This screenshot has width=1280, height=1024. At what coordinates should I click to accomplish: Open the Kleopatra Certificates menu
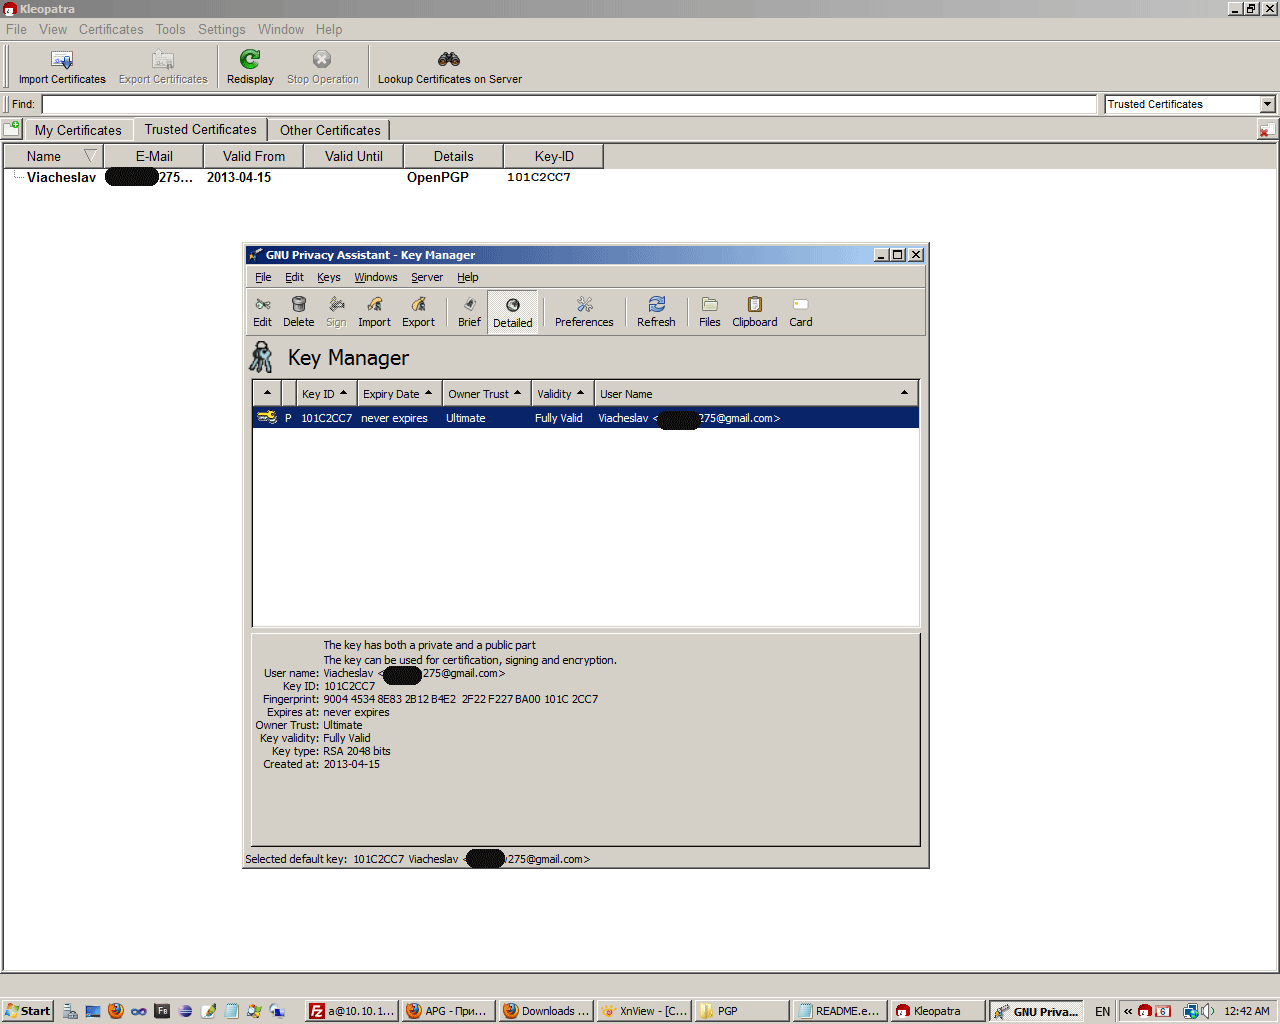coord(111,29)
